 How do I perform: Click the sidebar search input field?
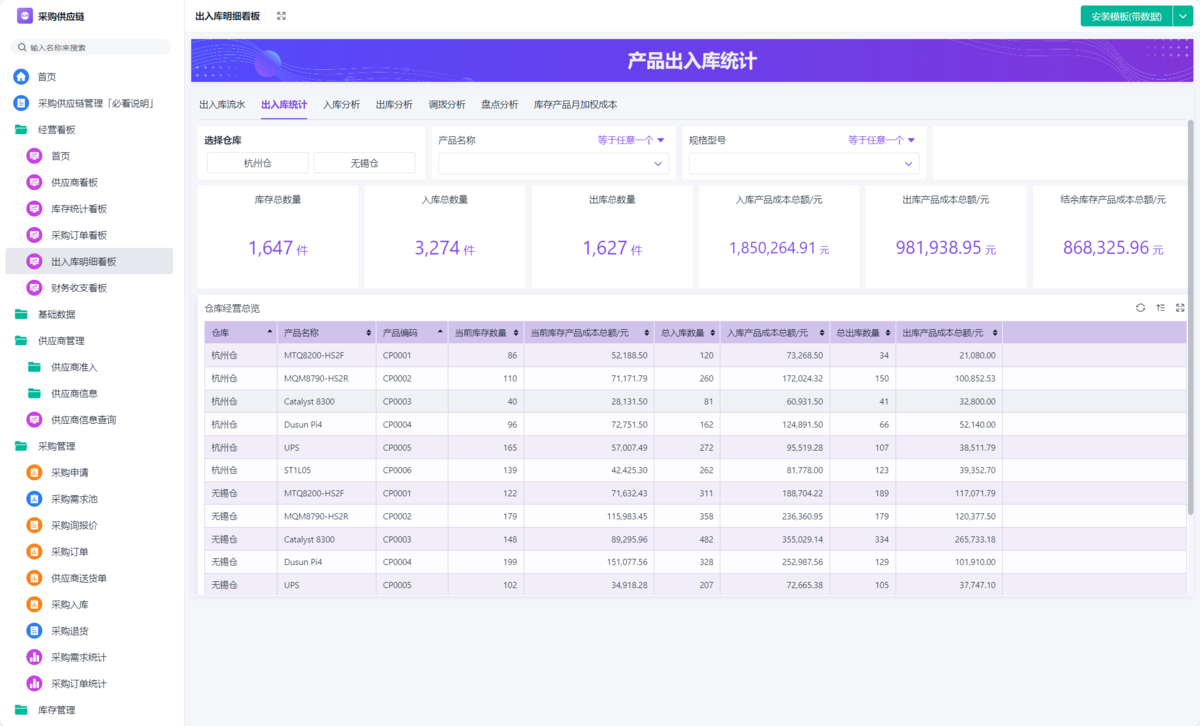coord(95,47)
